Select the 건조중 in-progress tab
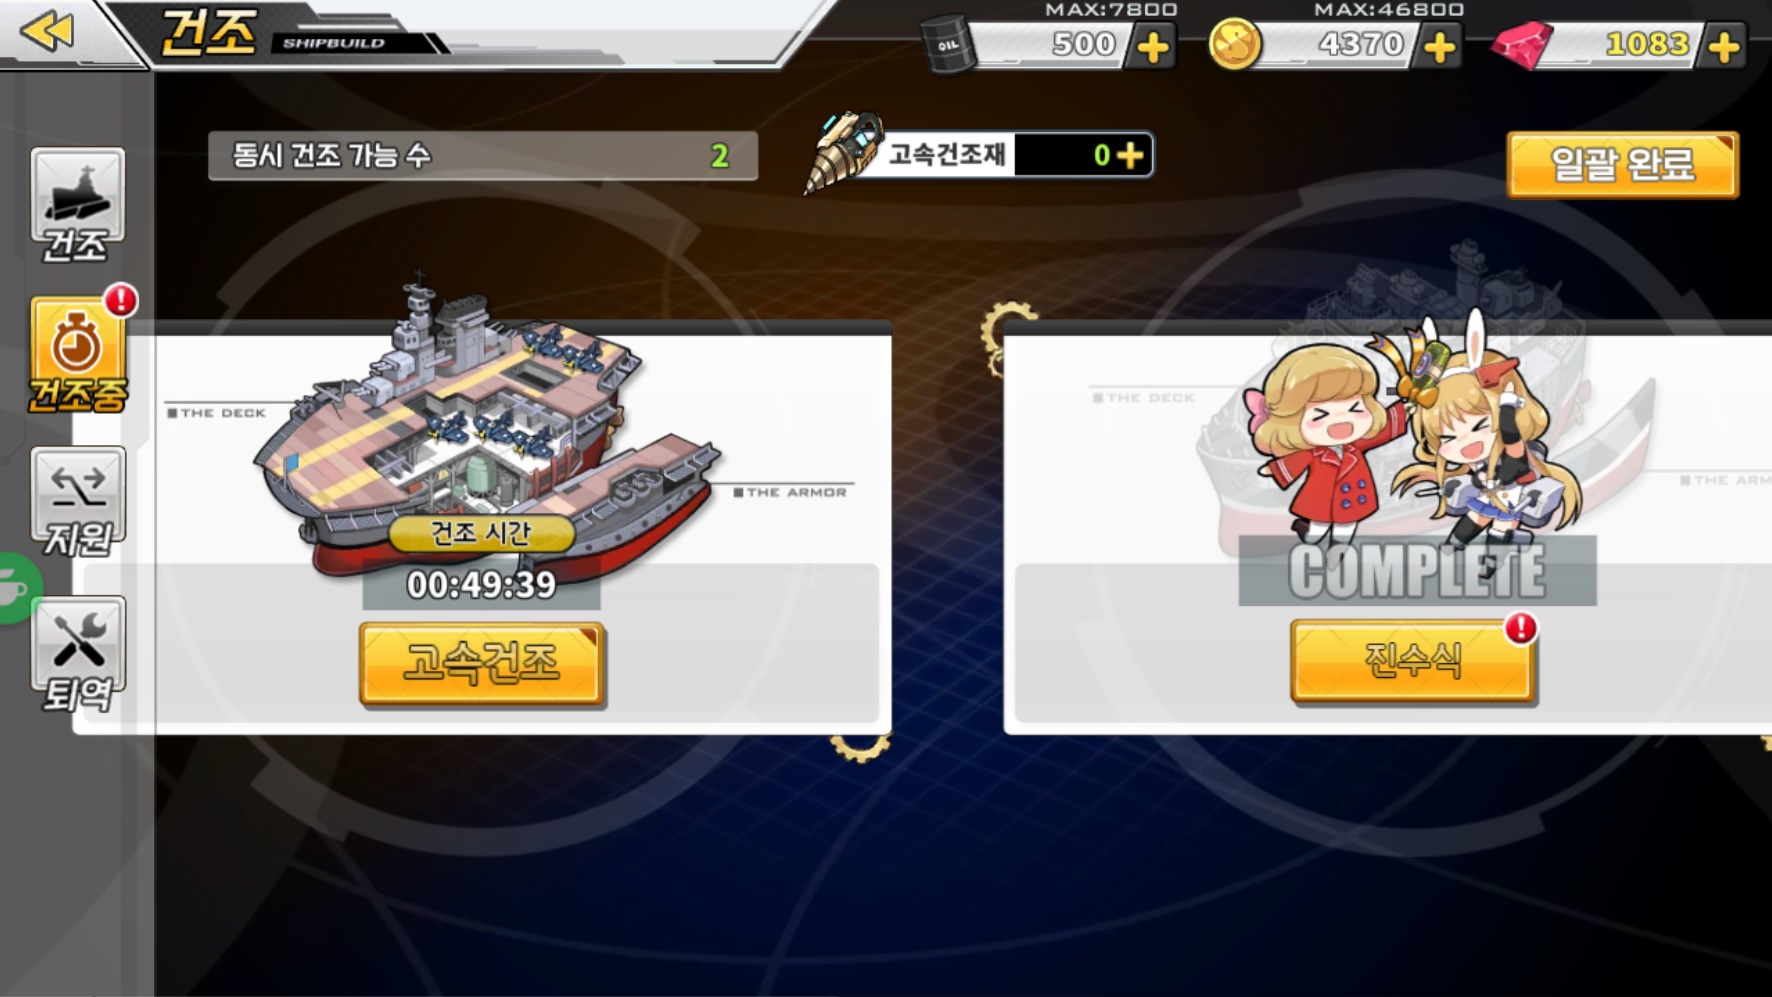The image size is (1772, 997). pyautogui.click(x=77, y=355)
